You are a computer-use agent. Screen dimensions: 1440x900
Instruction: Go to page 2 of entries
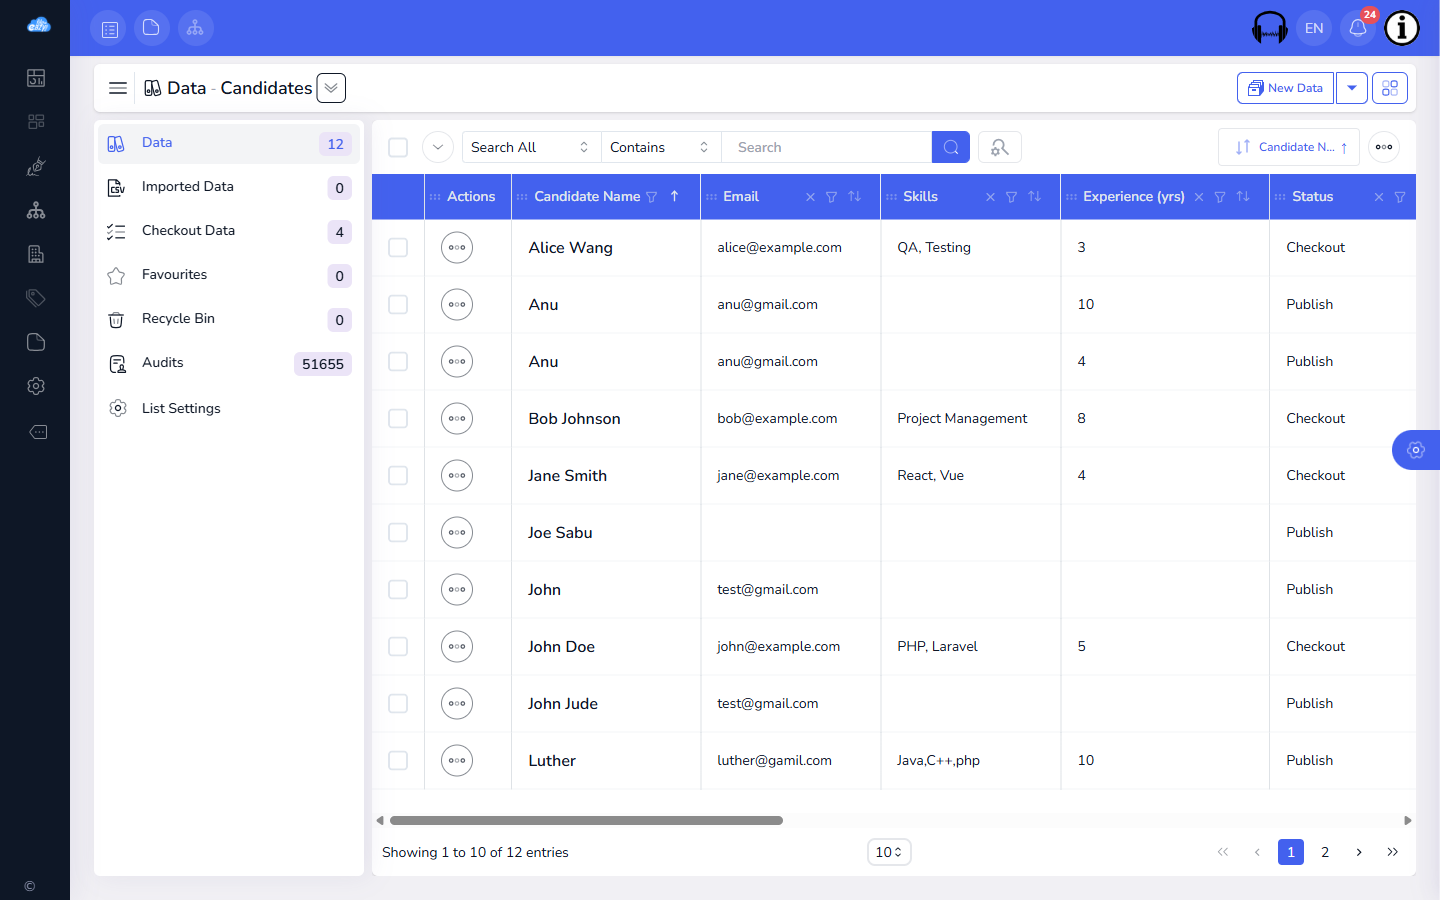1325,852
